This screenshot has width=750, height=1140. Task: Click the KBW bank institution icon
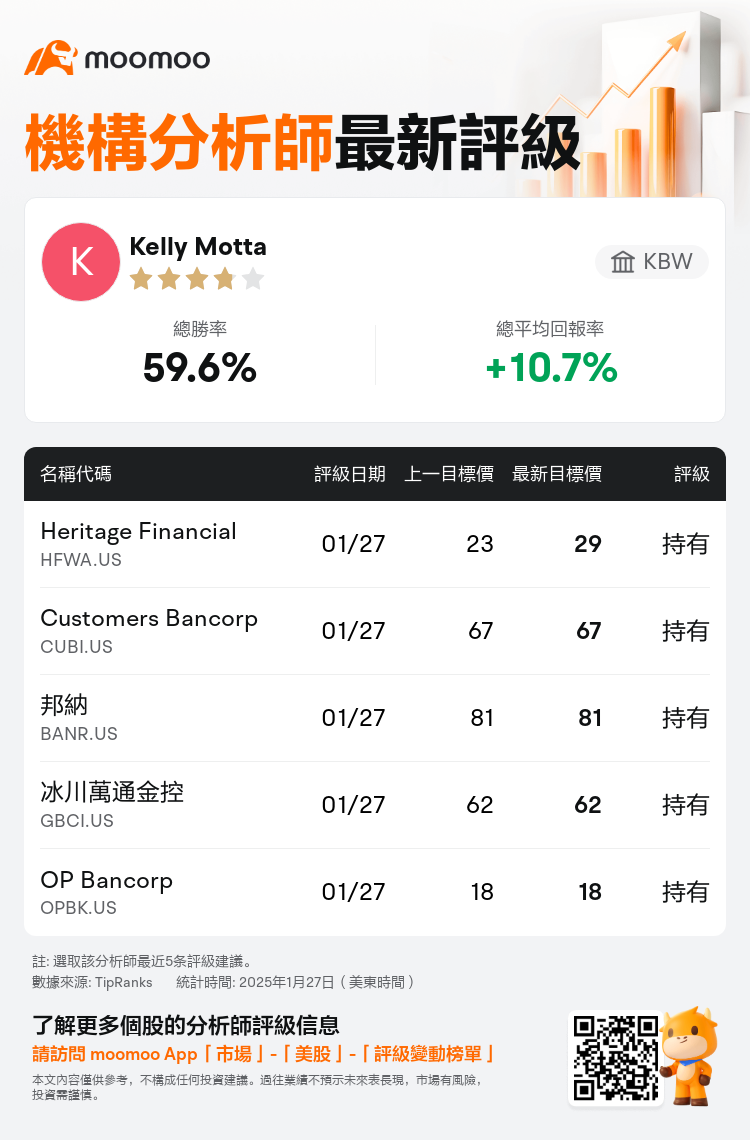pos(623,262)
